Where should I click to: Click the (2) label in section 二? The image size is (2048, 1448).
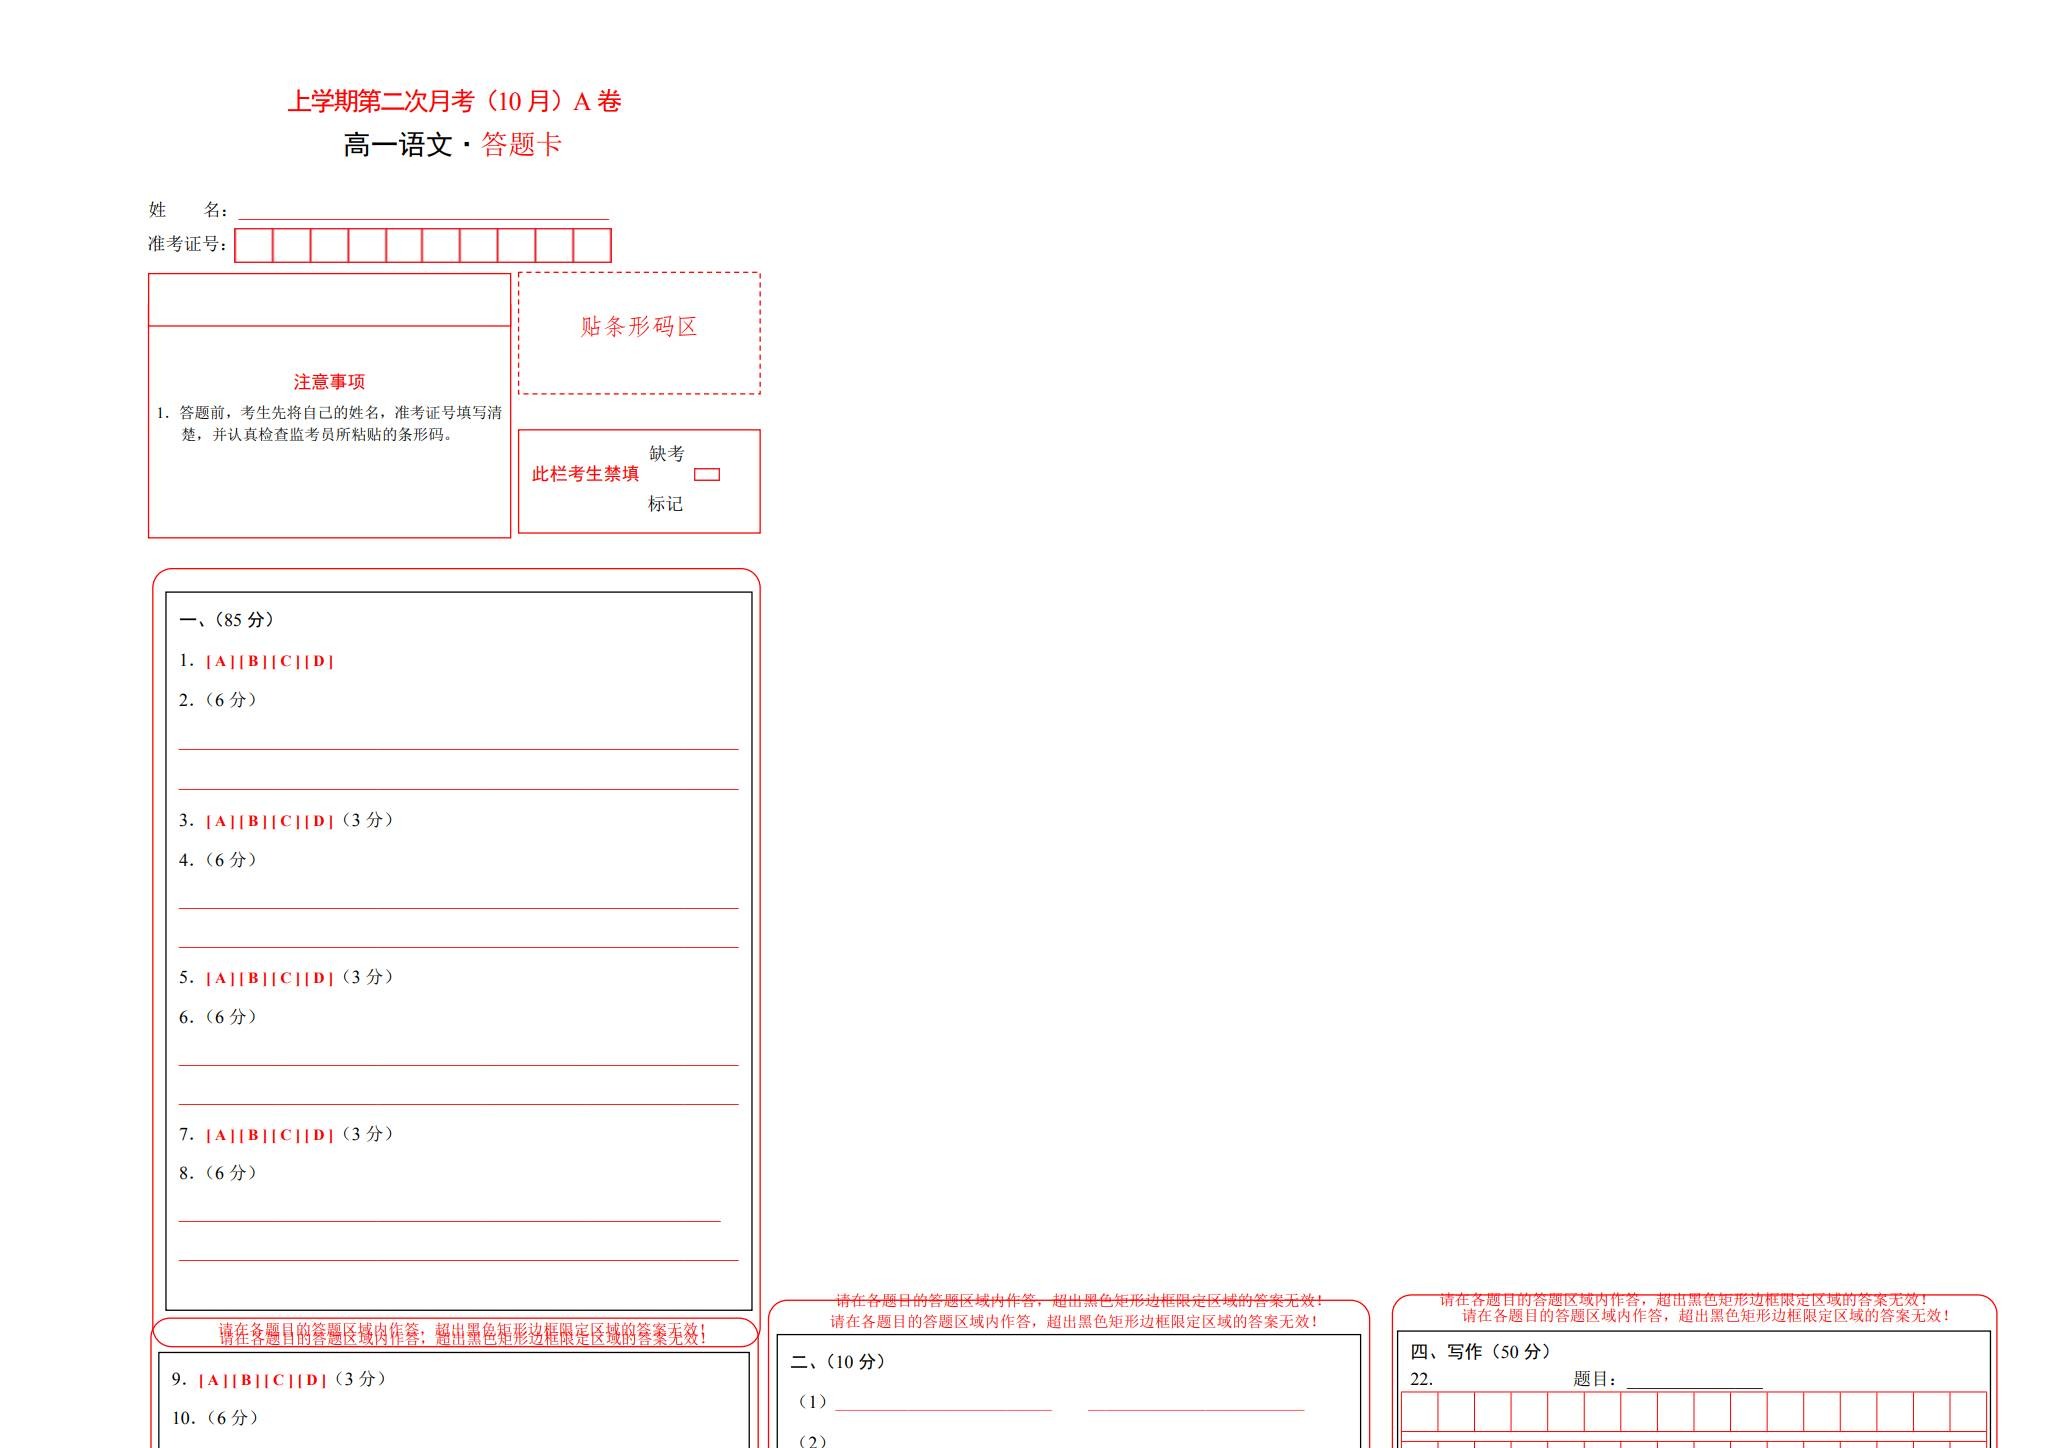(x=812, y=1441)
